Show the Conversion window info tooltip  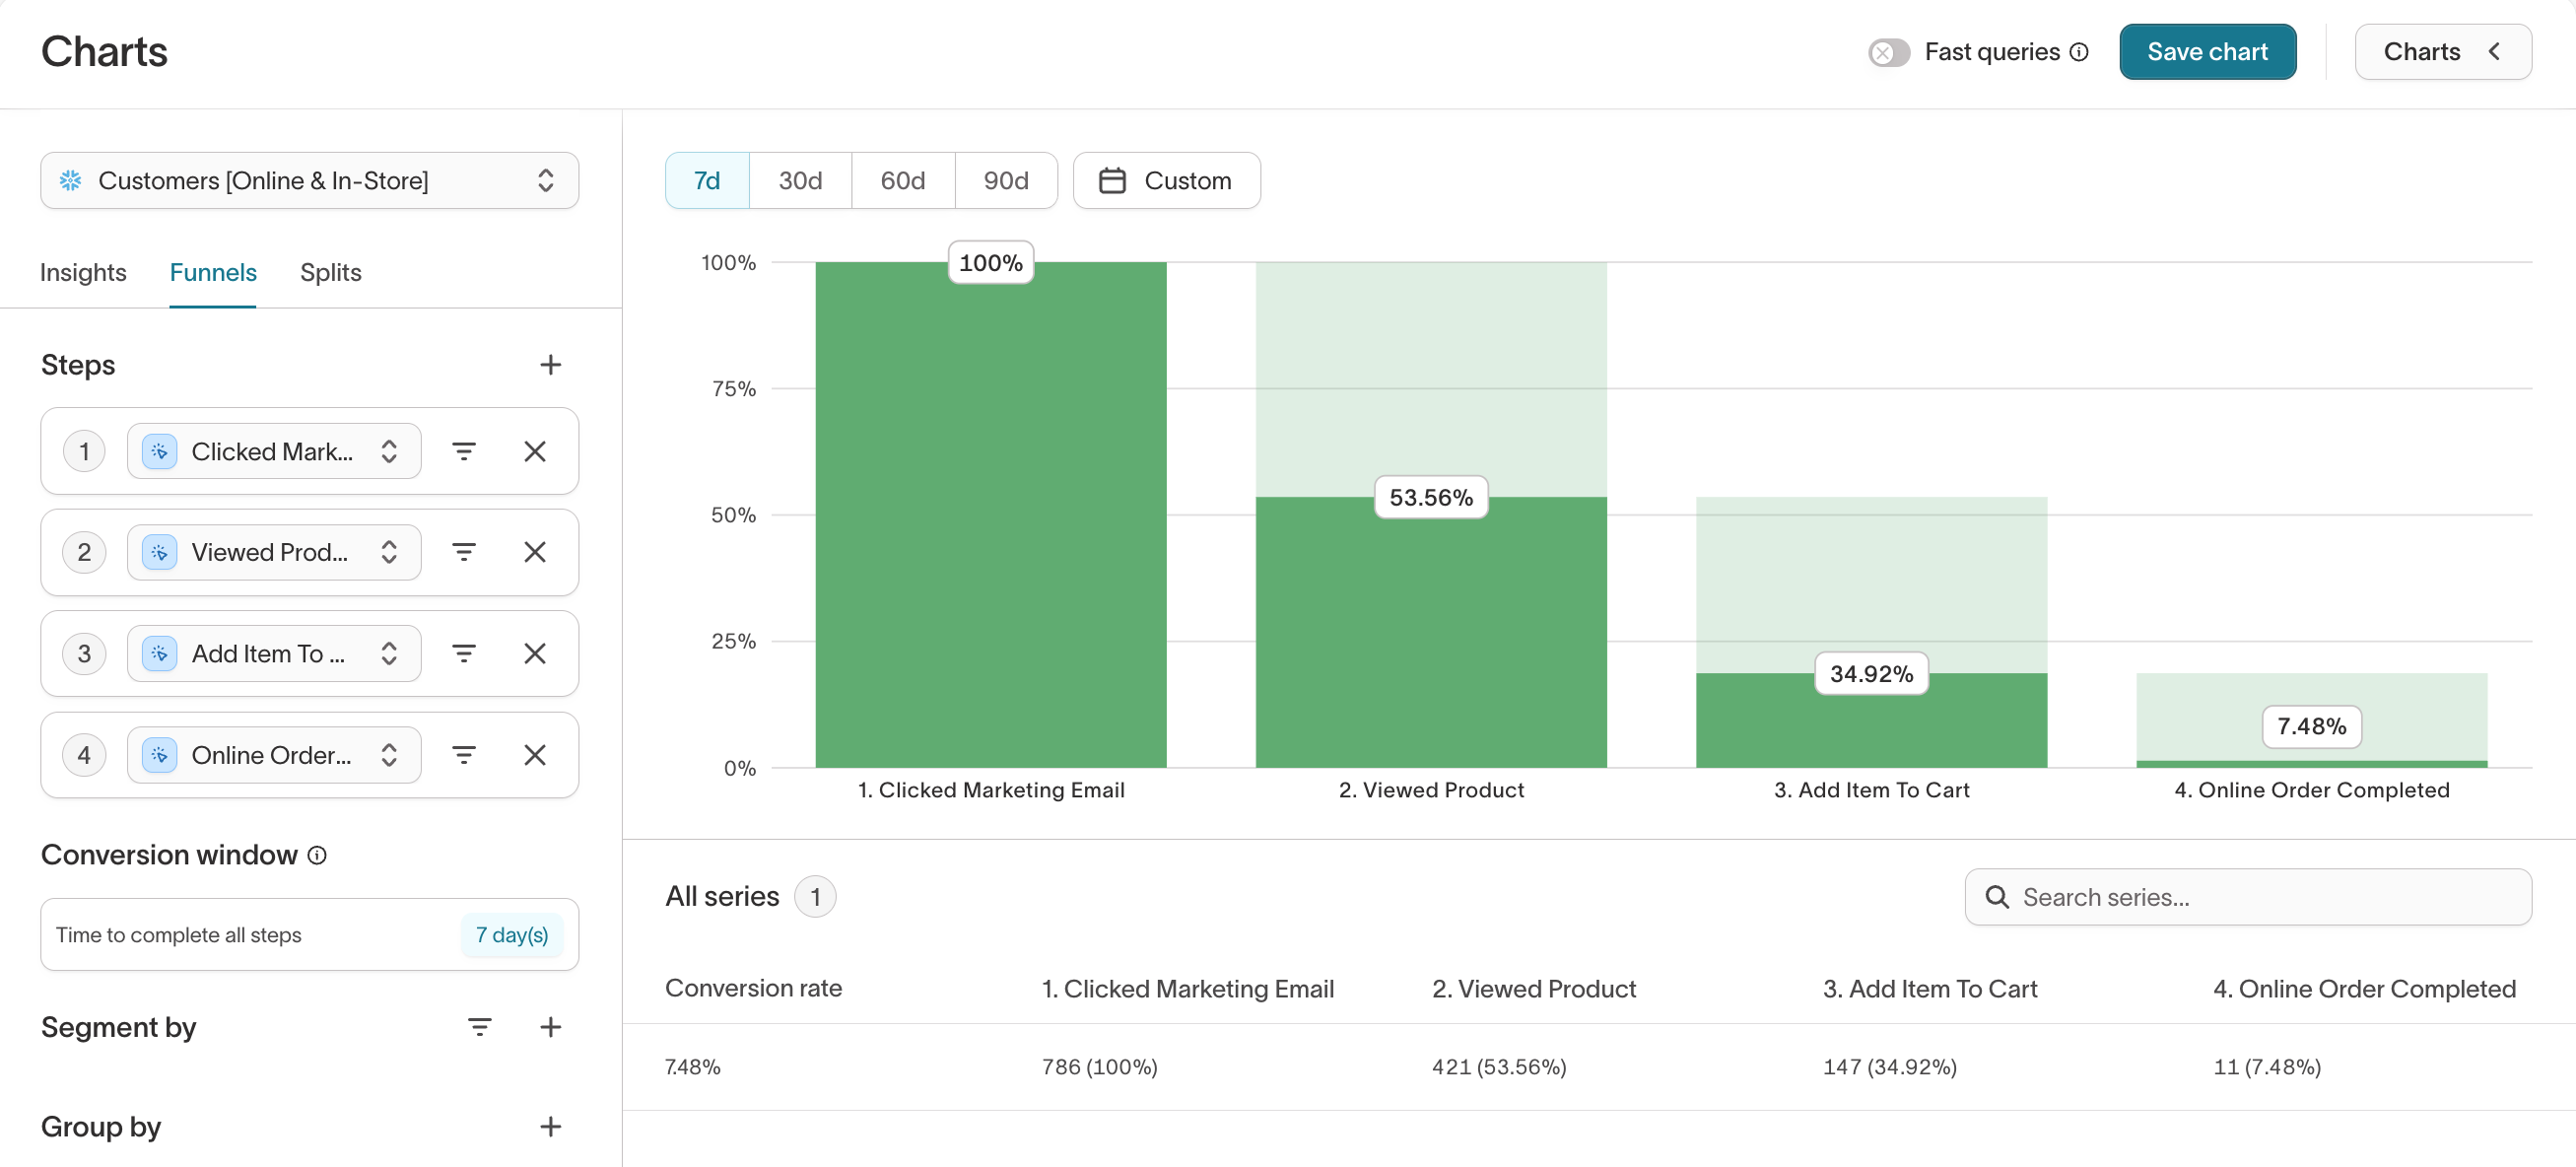[x=317, y=855]
